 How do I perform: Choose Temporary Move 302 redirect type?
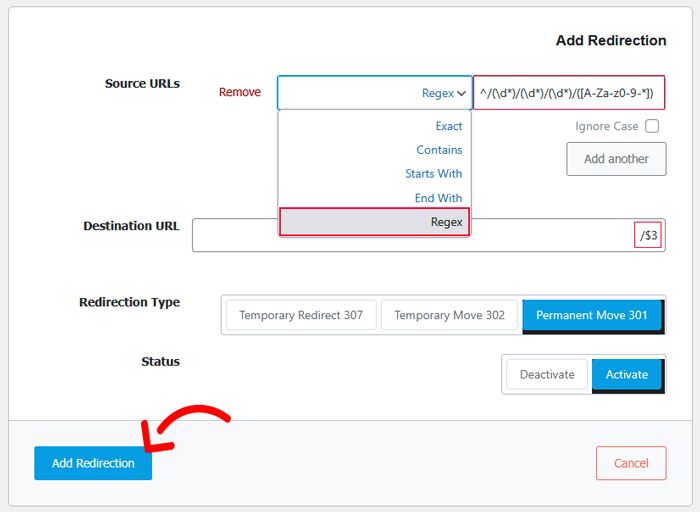[x=449, y=315]
